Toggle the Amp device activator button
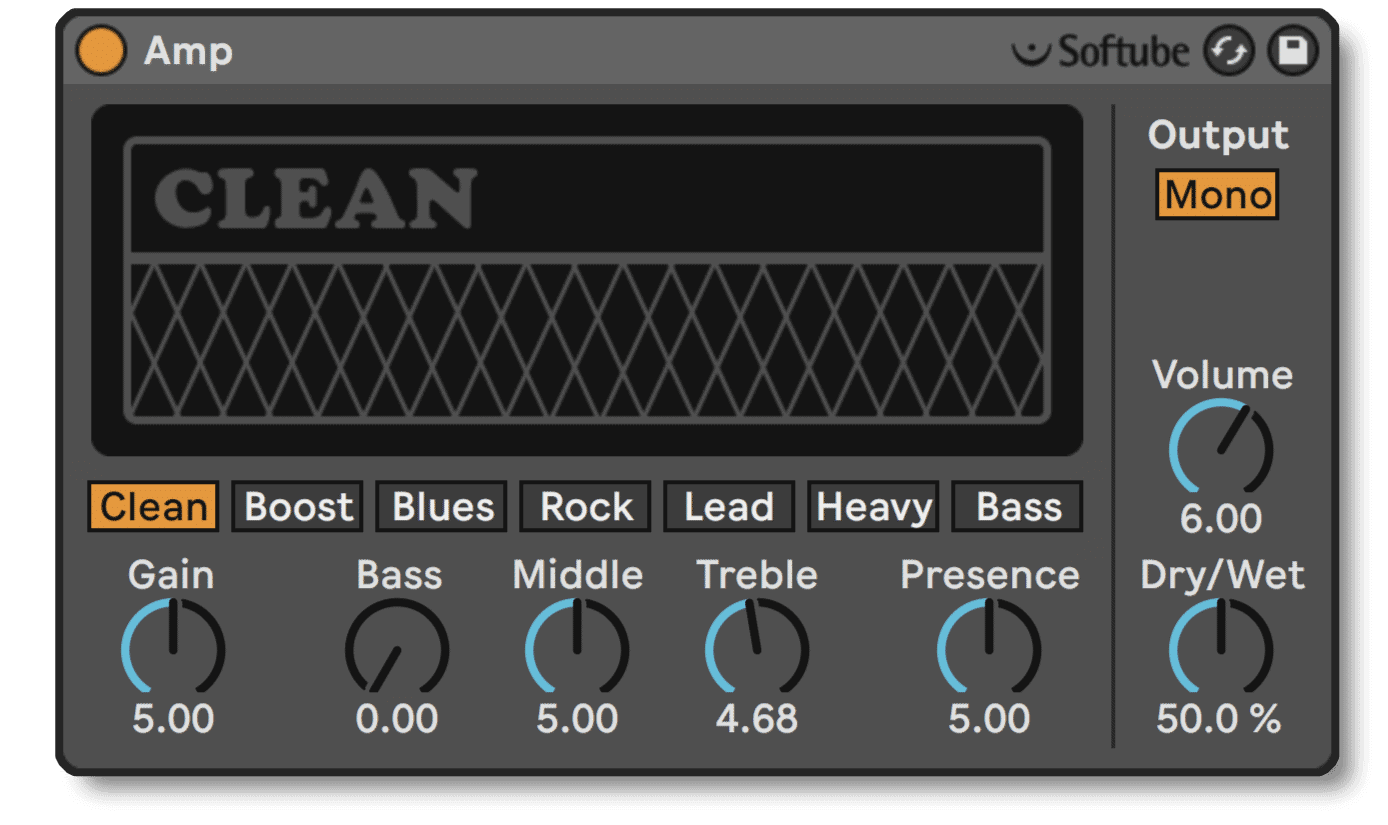This screenshot has width=1388, height=825. (101, 51)
